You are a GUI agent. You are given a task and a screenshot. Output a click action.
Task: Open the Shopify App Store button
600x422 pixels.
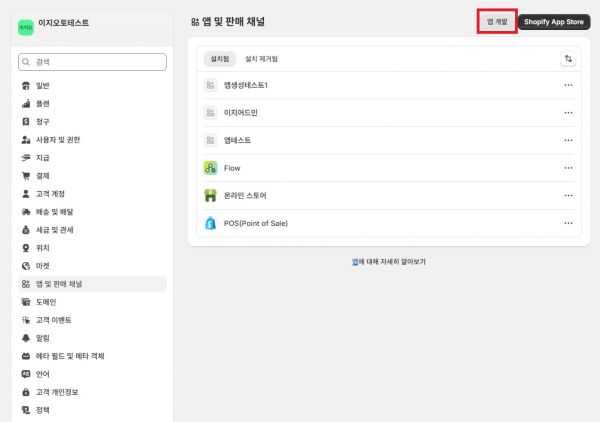click(x=554, y=21)
